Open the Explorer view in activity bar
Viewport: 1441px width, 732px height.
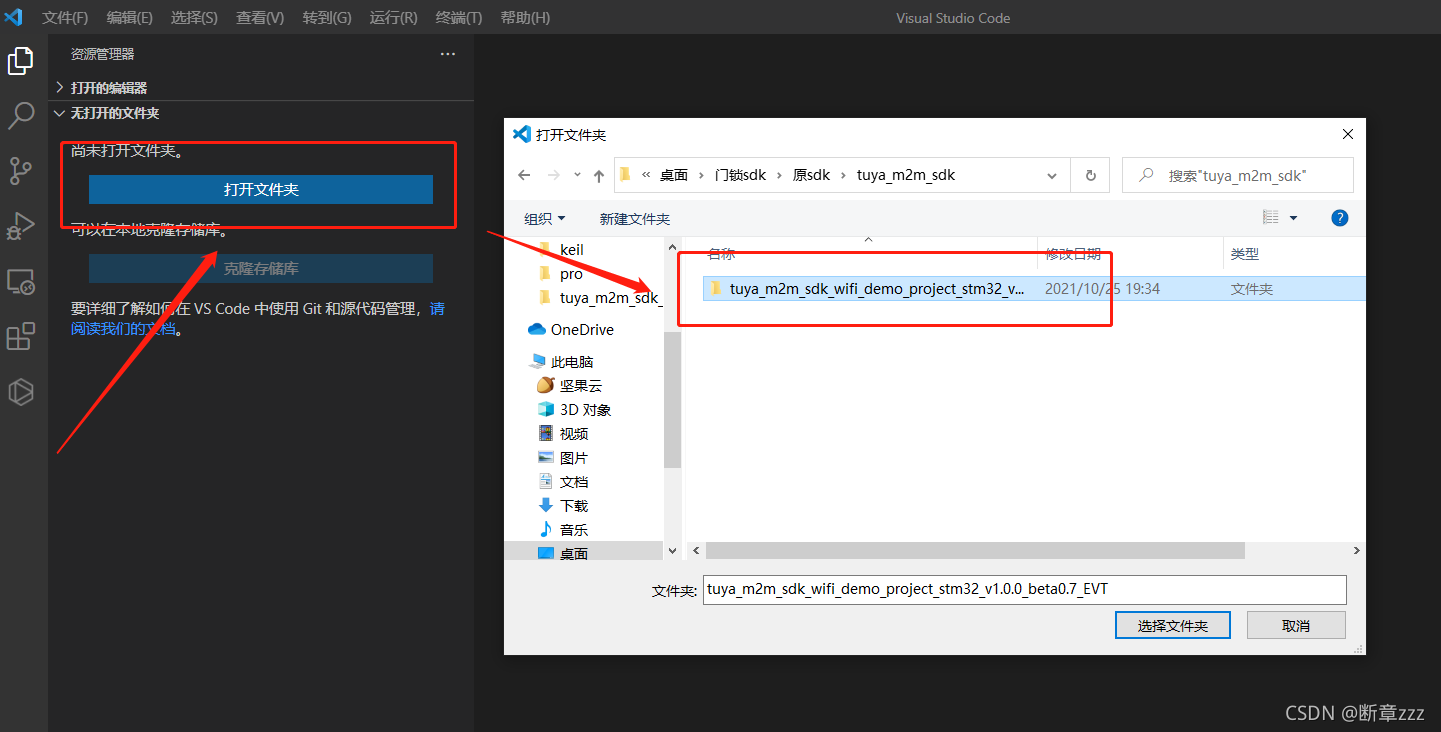(x=20, y=61)
